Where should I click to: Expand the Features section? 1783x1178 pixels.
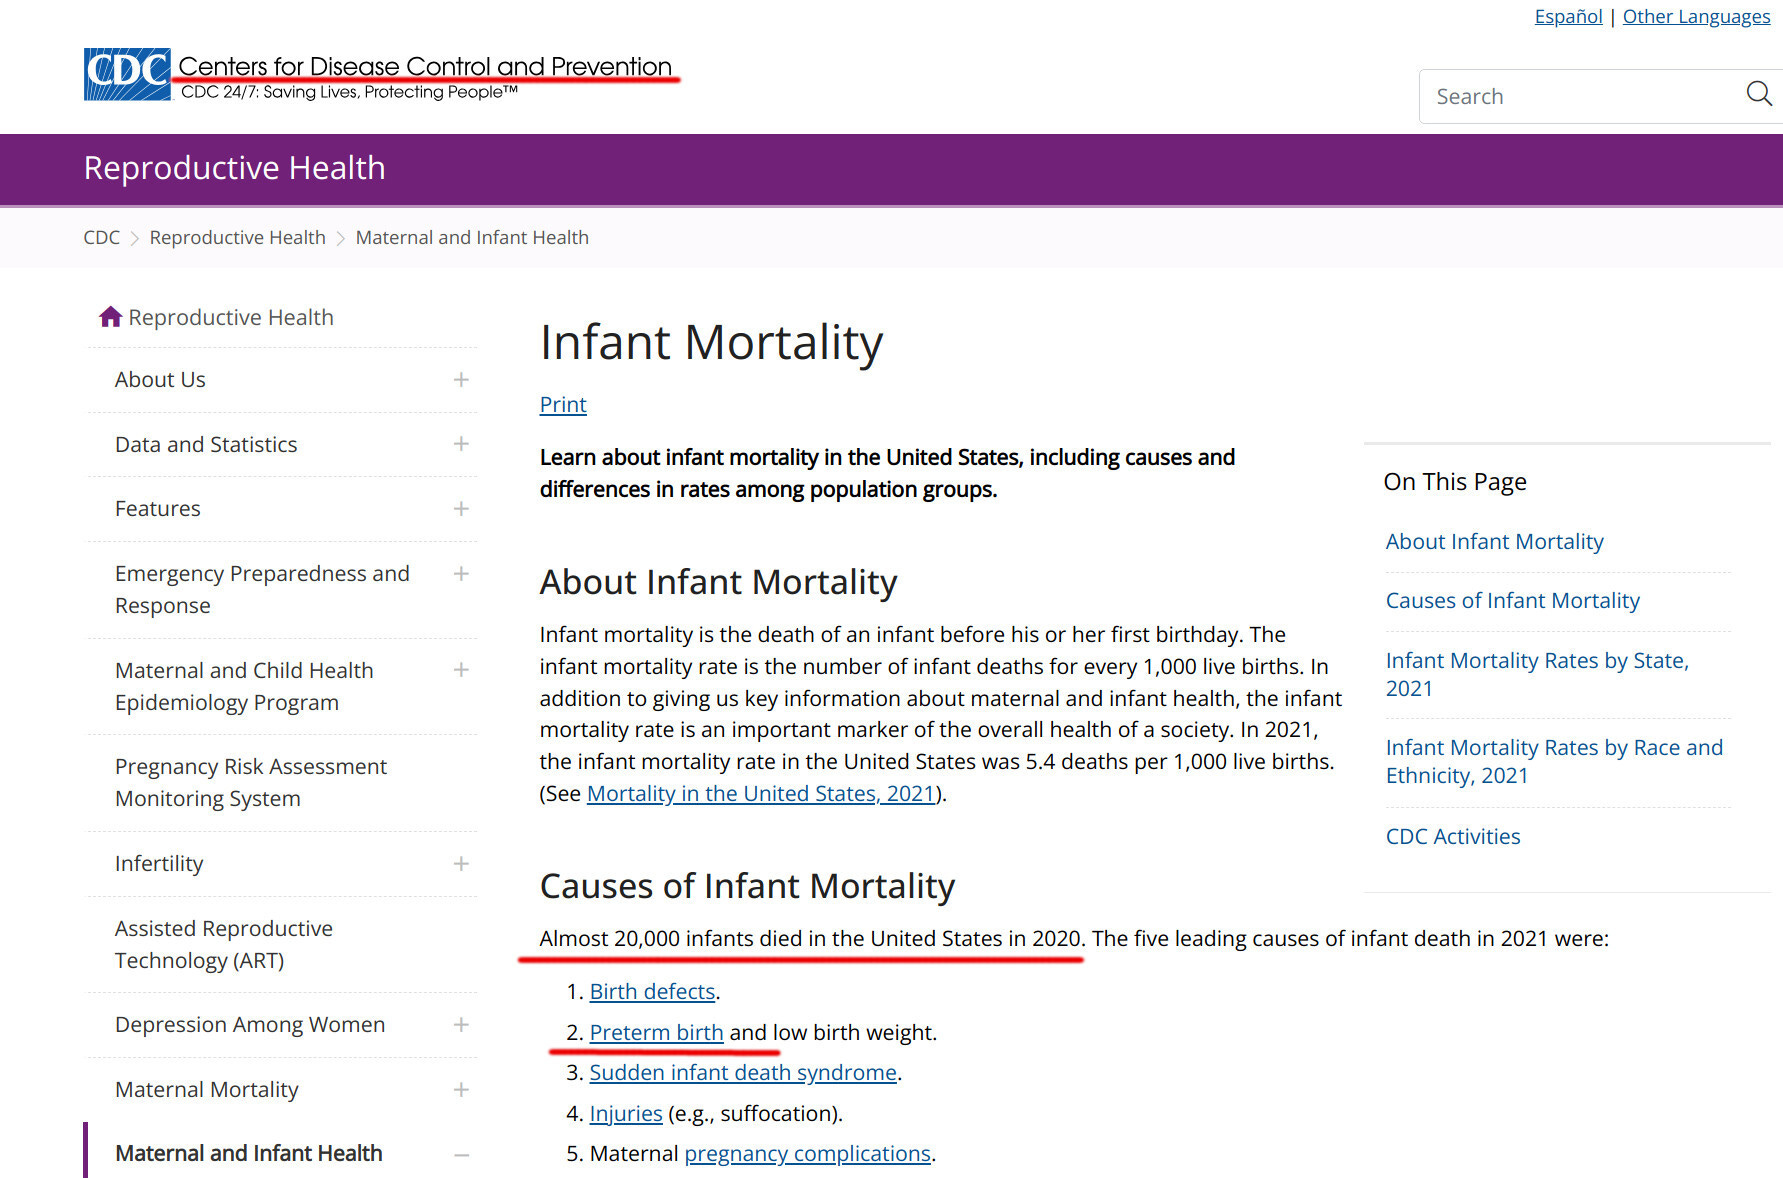click(461, 509)
